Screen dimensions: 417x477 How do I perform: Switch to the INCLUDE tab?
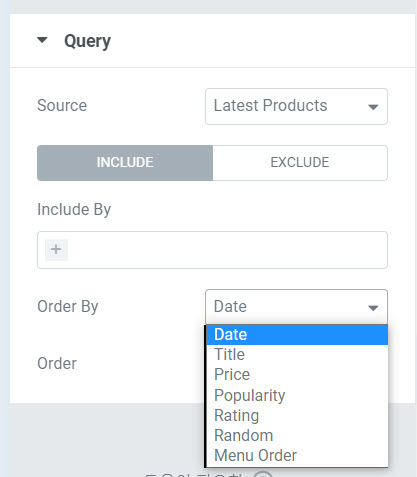click(125, 163)
